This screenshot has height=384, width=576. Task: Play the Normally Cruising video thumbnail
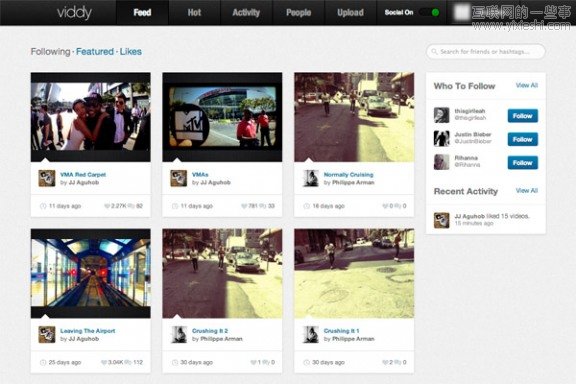tap(354, 117)
